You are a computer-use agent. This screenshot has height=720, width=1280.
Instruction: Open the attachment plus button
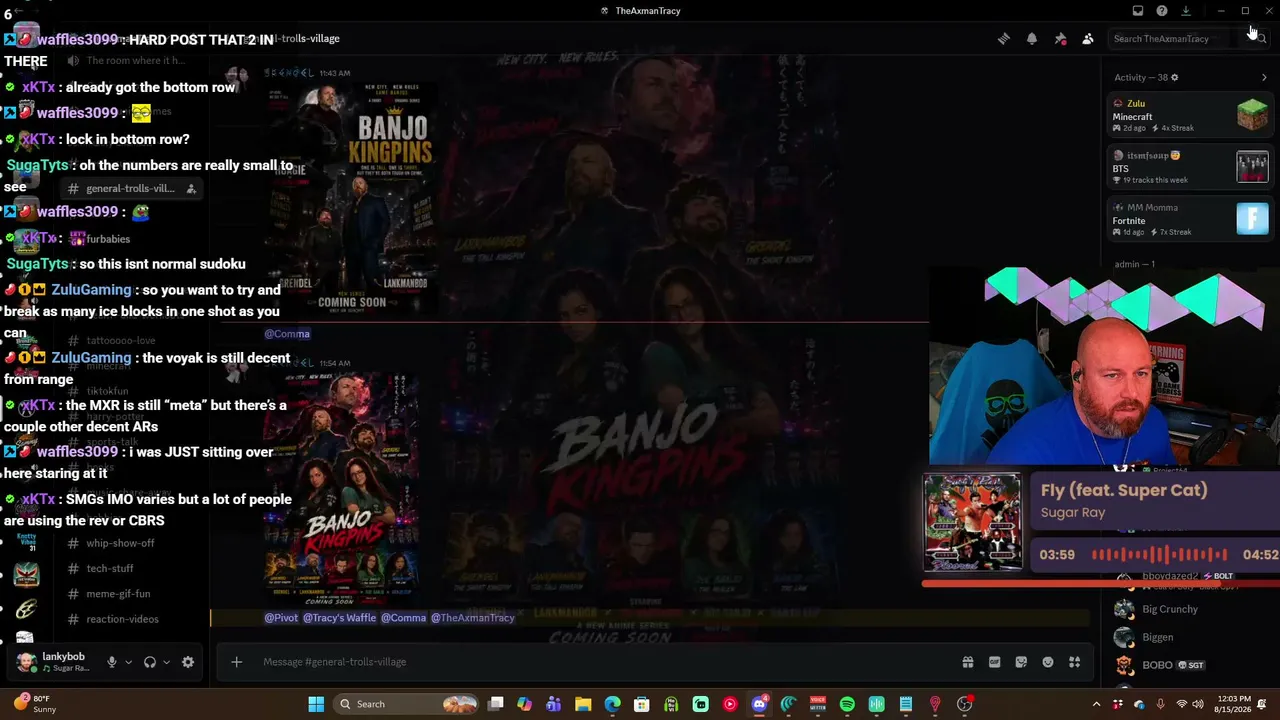pyautogui.click(x=236, y=662)
